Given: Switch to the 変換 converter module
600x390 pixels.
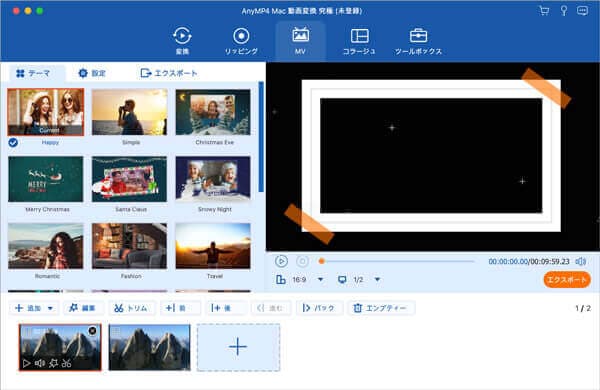Looking at the screenshot, I should click(182, 41).
